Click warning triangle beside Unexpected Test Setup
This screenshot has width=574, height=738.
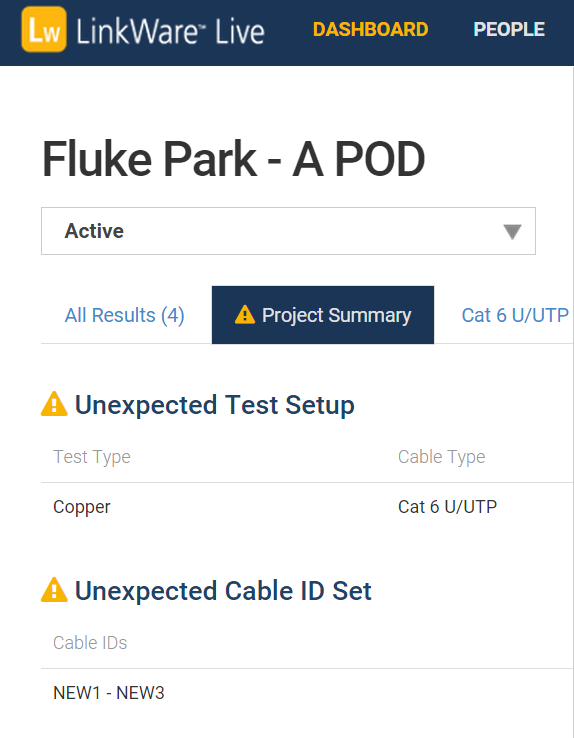pos(54,404)
